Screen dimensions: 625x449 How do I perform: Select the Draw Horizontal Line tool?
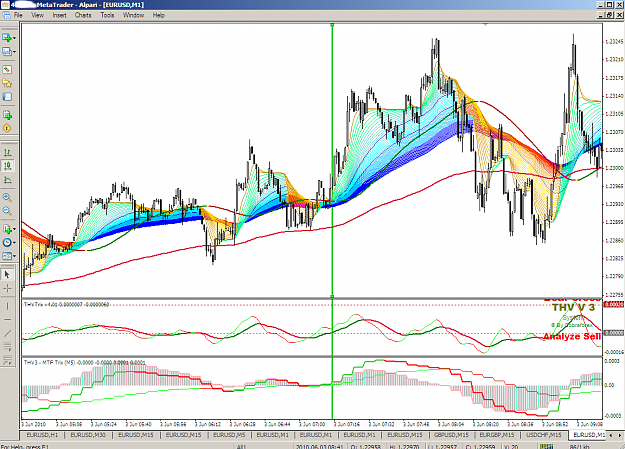tap(7, 320)
